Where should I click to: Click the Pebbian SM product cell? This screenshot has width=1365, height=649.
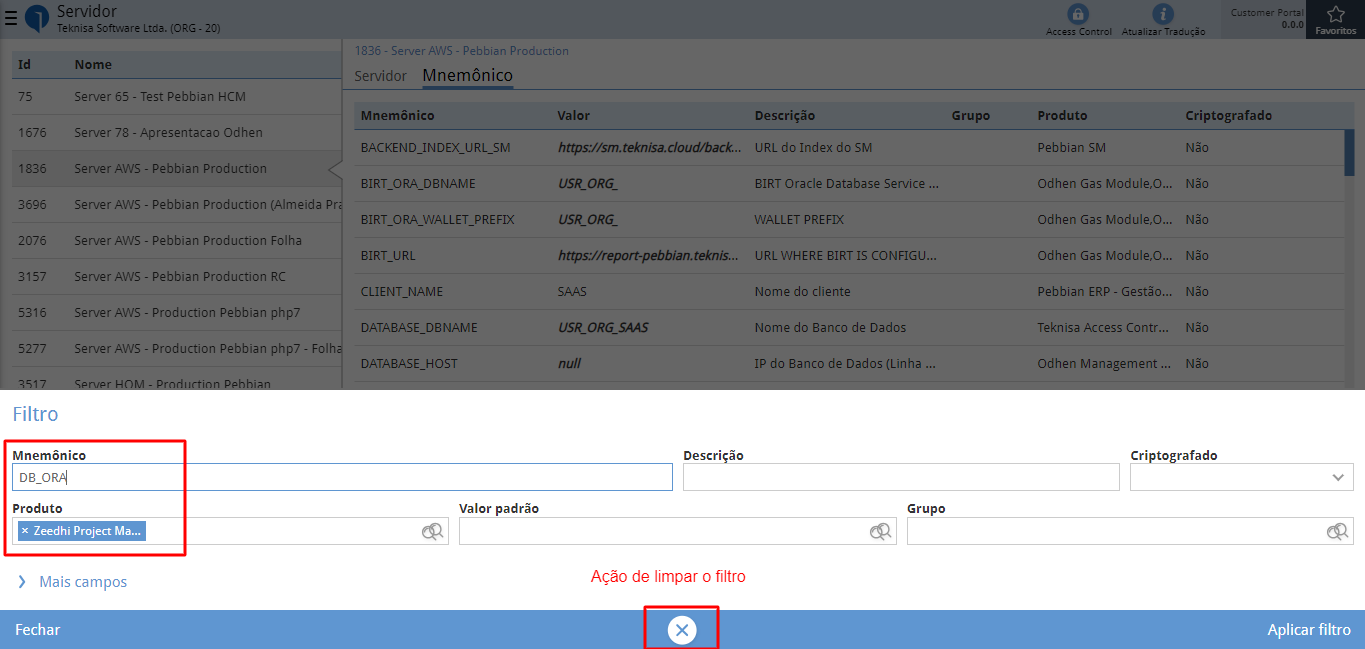(1071, 148)
